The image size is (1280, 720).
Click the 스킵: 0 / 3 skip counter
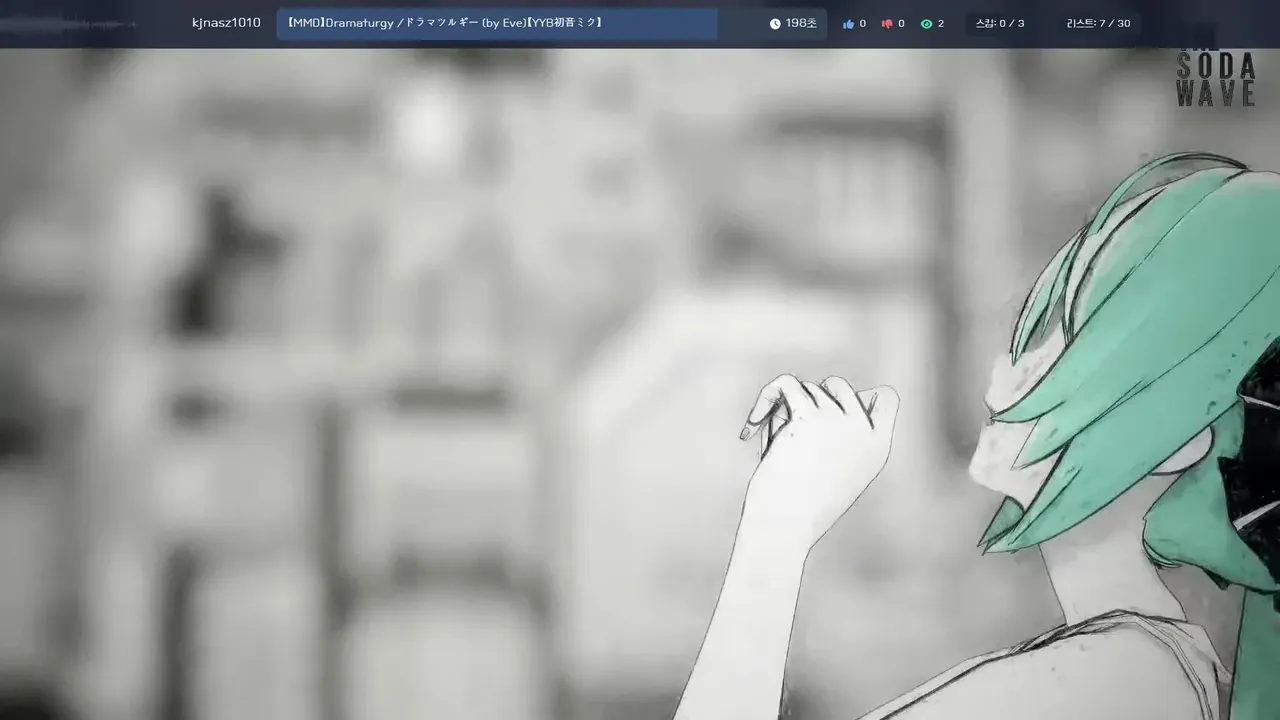click(1000, 23)
